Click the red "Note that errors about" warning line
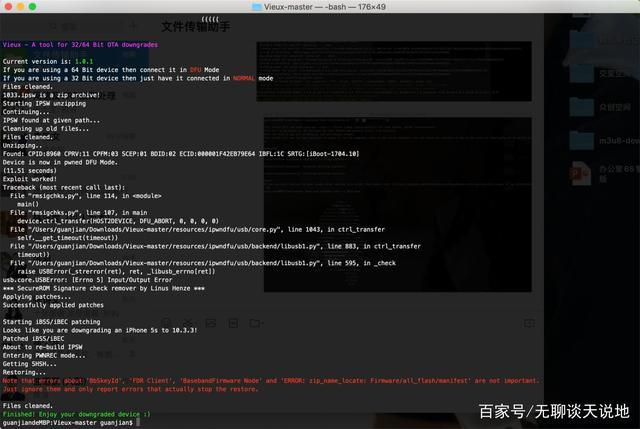640x429 pixels. click(x=271, y=380)
